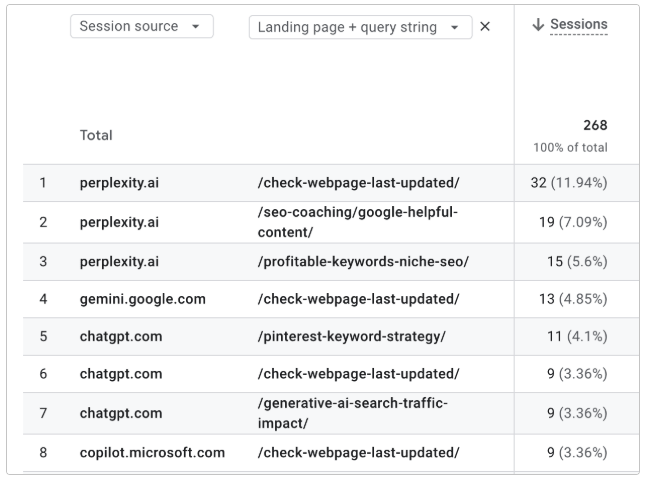The height and width of the screenshot is (478, 645).
Task: Sort by the Sessions column header
Action: [x=579, y=24]
